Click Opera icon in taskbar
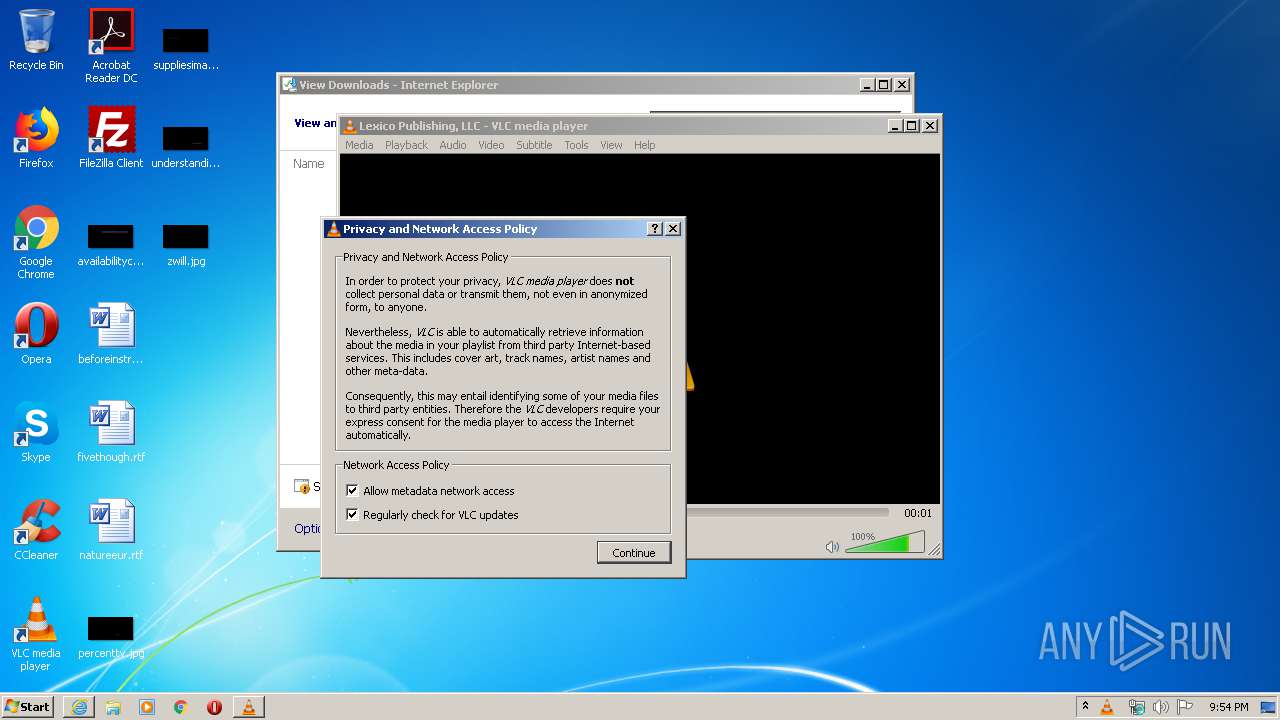The width and height of the screenshot is (1280, 720). coord(214,707)
